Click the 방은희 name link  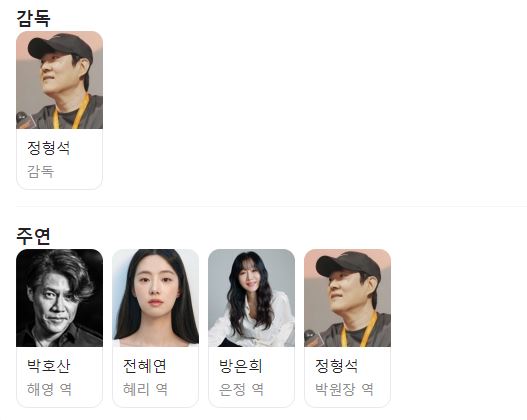[241, 366]
